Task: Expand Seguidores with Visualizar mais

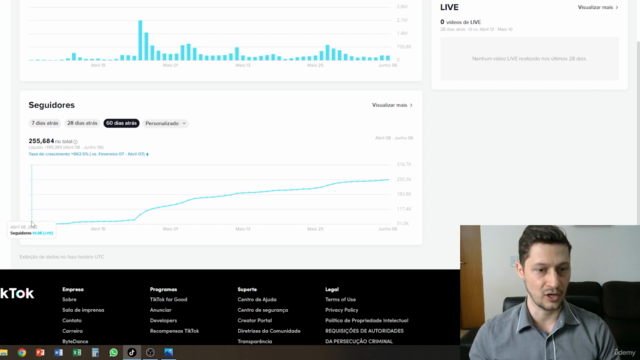Action: pos(392,105)
